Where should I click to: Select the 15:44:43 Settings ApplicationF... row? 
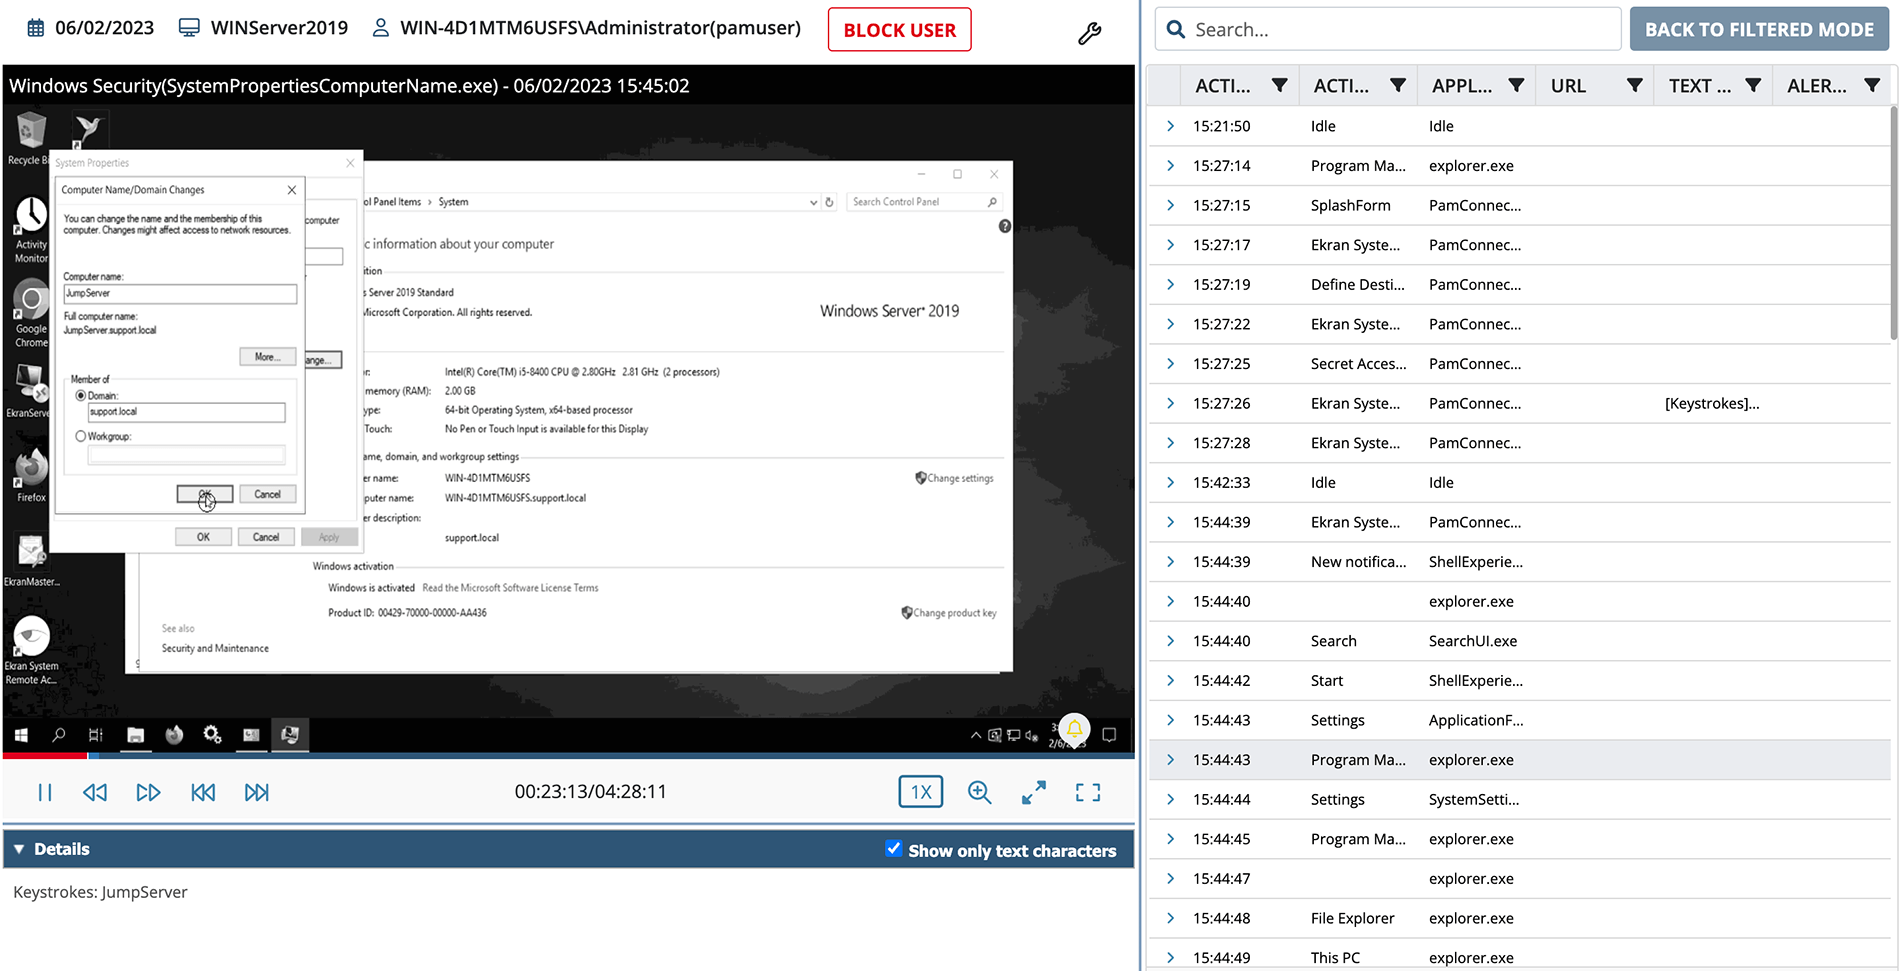[x=1520, y=720]
